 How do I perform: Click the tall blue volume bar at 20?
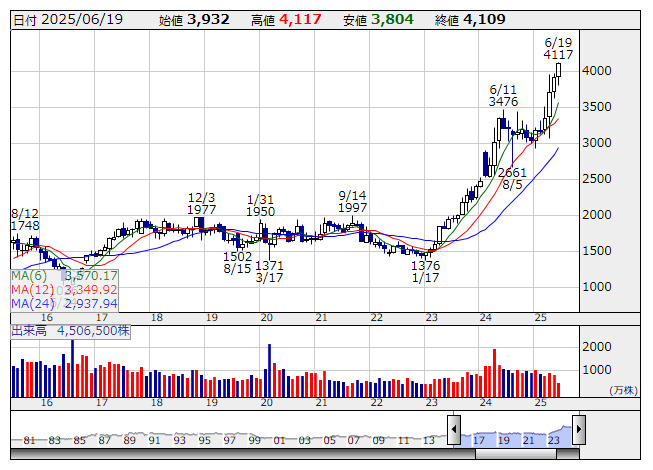click(269, 371)
